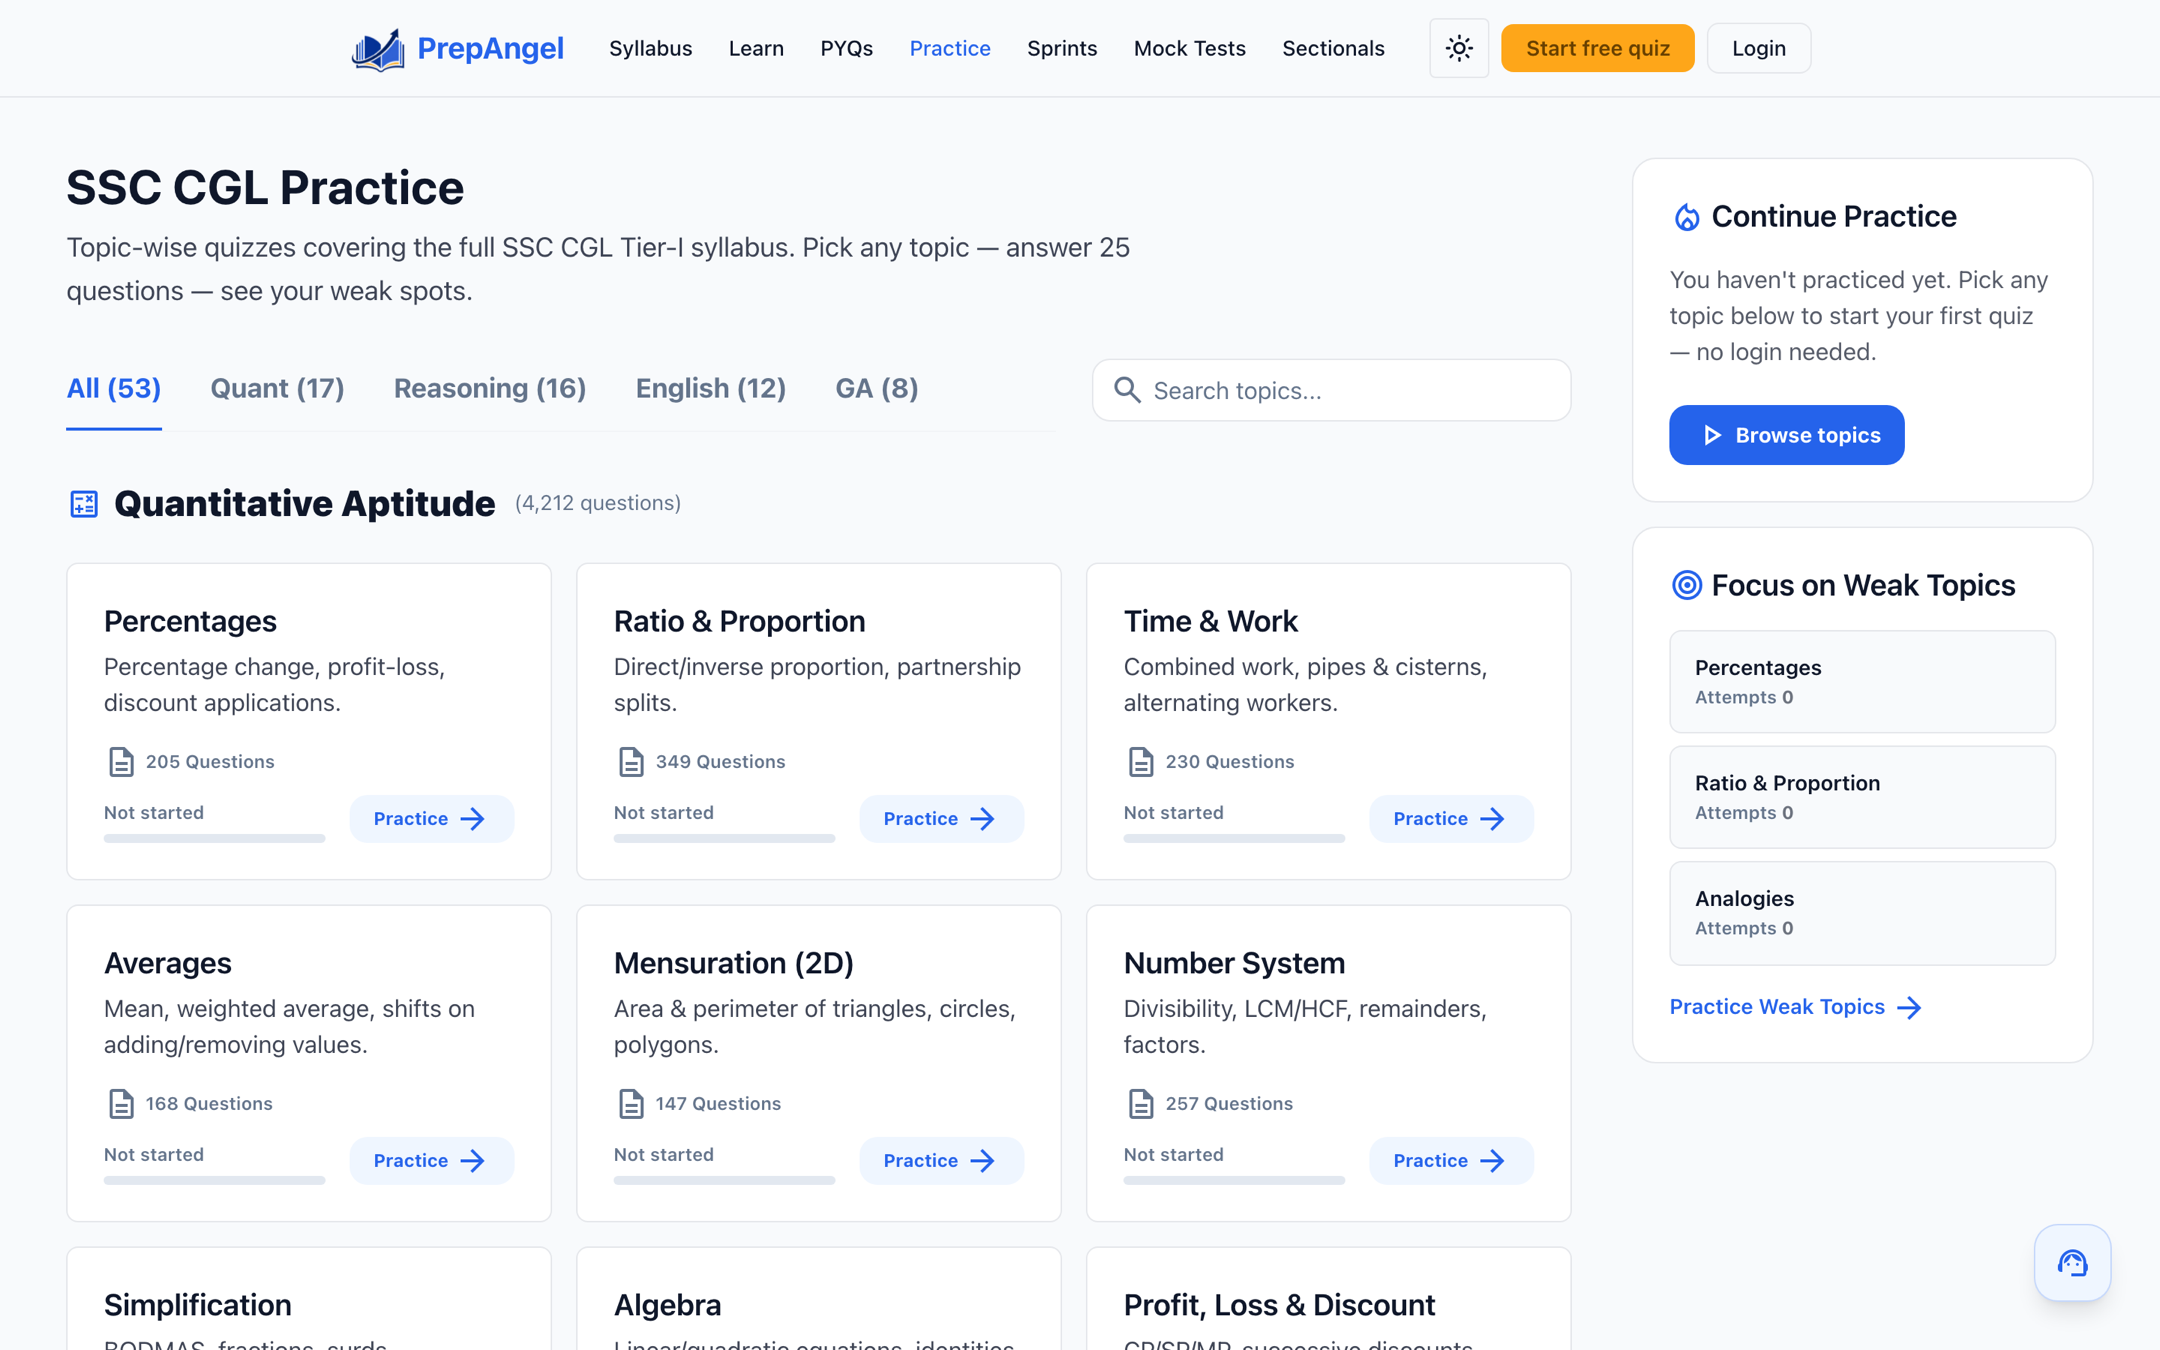Focus the Search topics input field
This screenshot has width=2160, height=1350.
(x=1331, y=390)
